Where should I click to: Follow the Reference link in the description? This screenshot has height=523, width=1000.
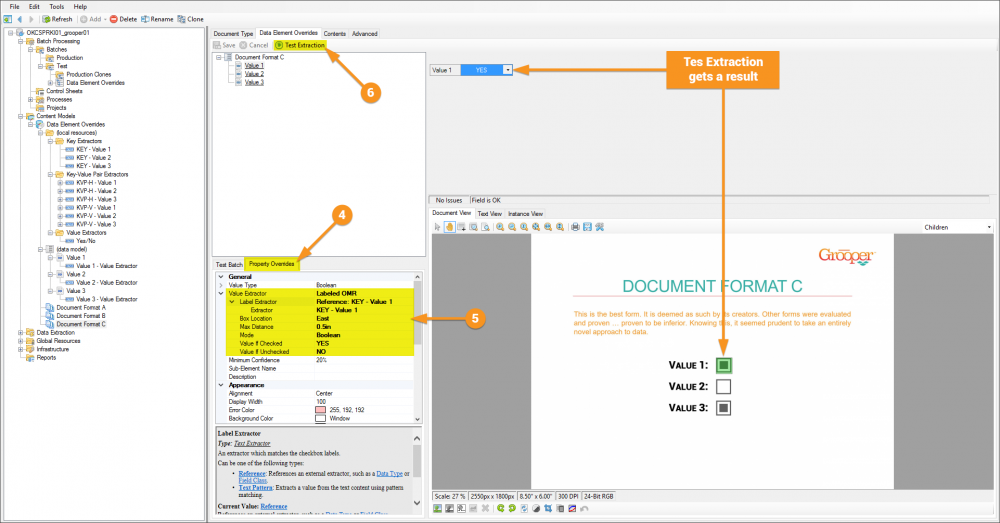click(x=252, y=473)
